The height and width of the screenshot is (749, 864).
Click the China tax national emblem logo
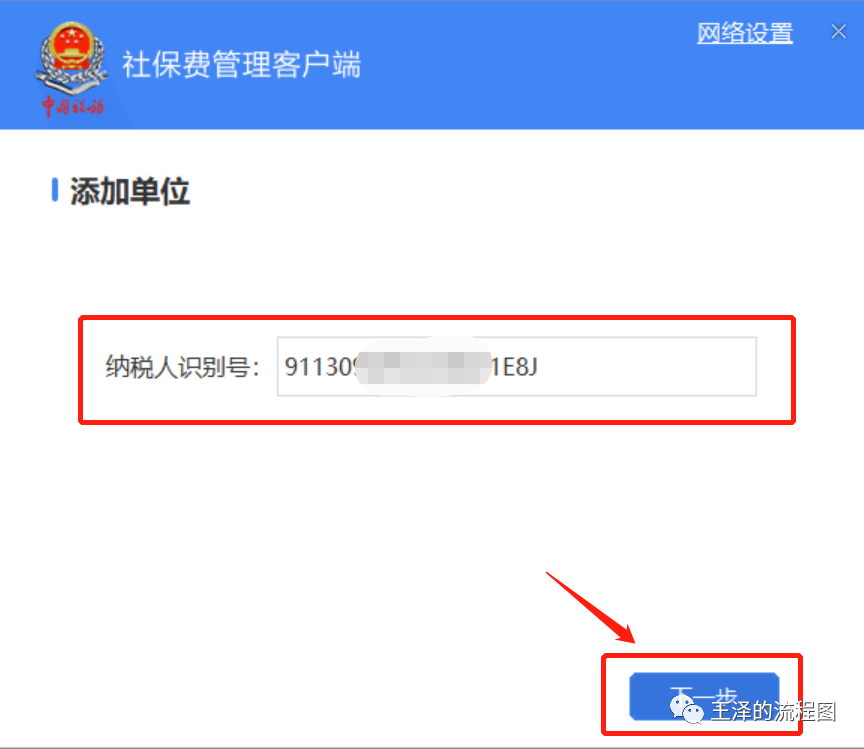pyautogui.click(x=72, y=57)
